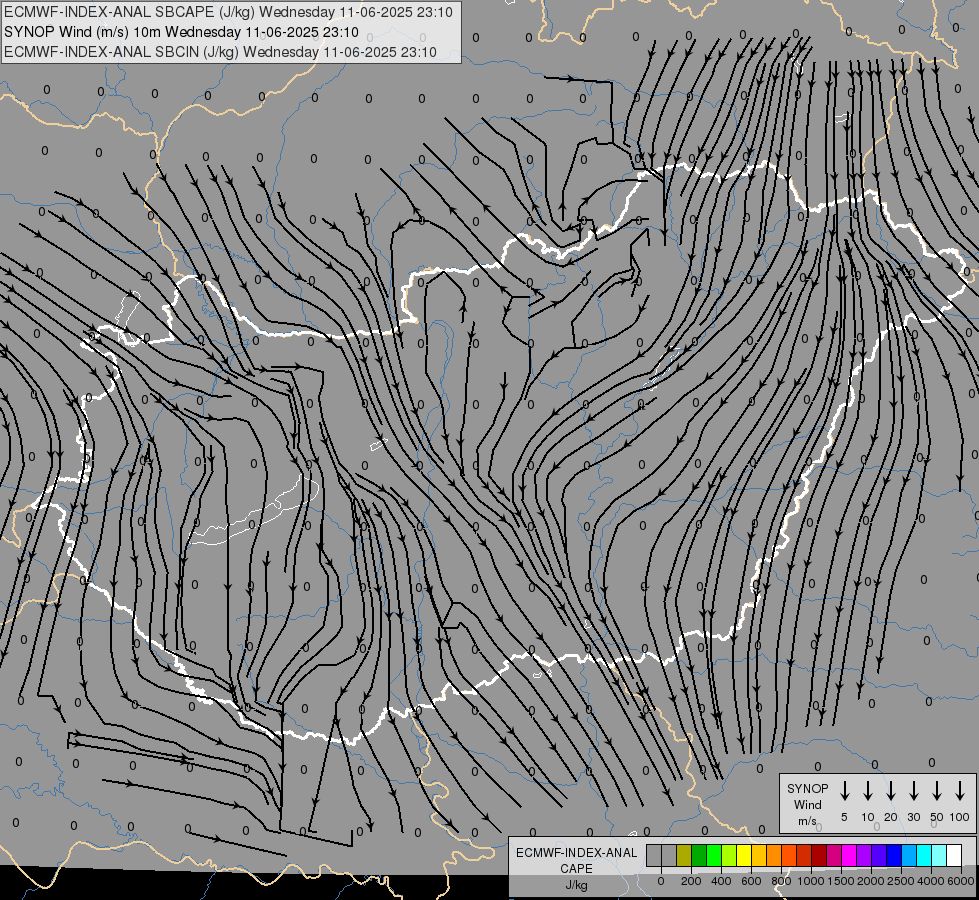Select the sky blue swatch left of 4000
The height and width of the screenshot is (900, 979).
(x=908, y=855)
